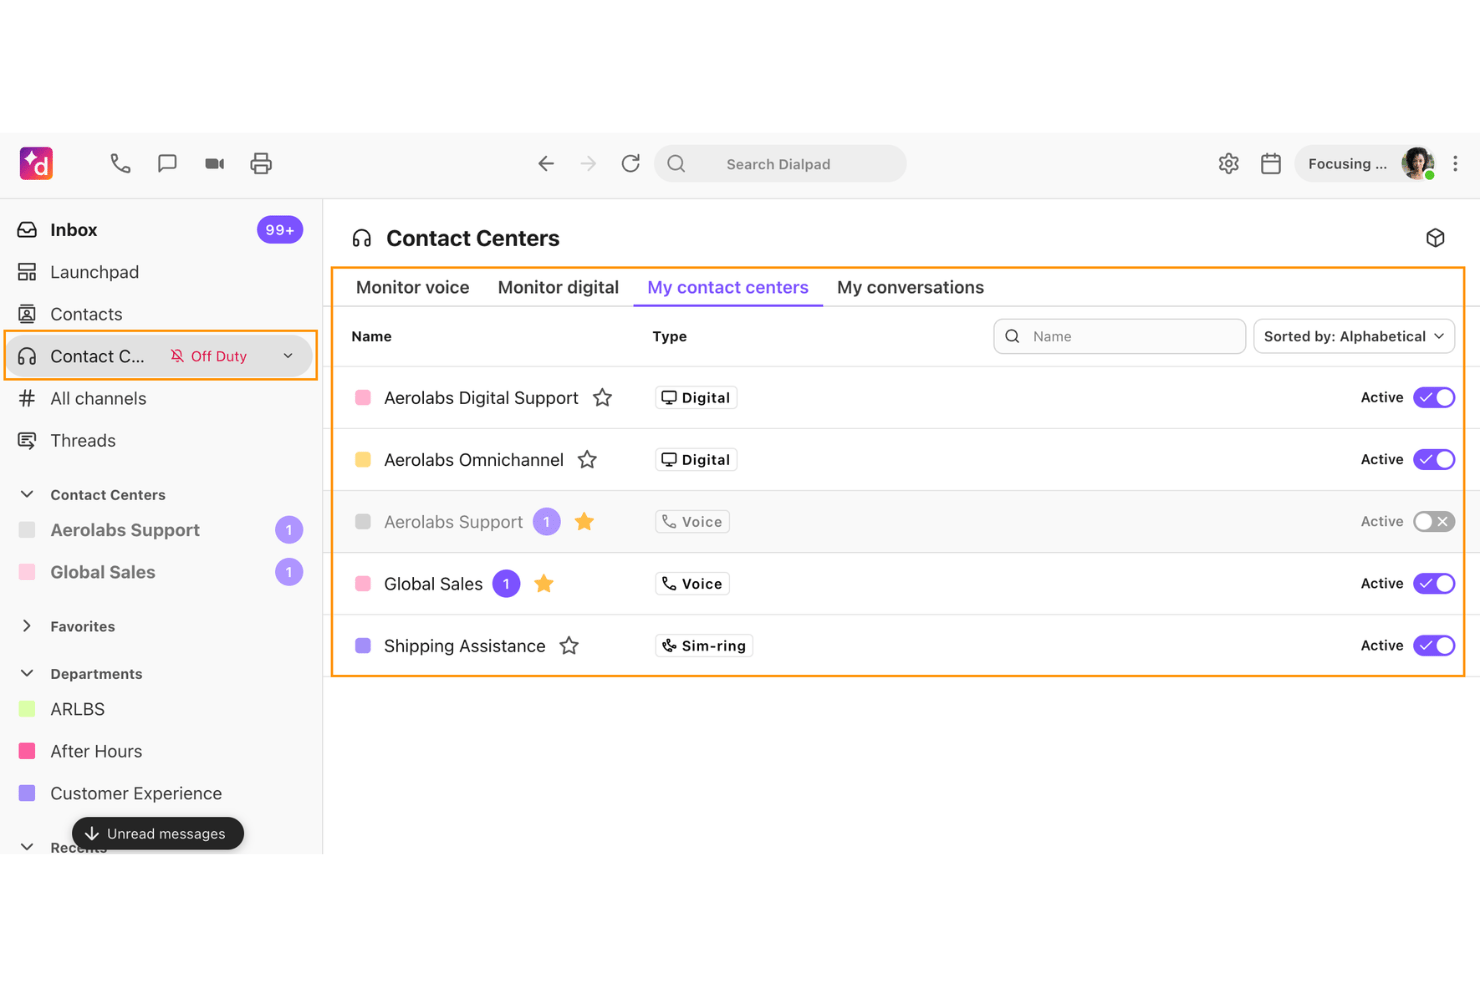Start a video meeting via camera icon
The height and width of the screenshot is (987, 1480).
(x=214, y=163)
